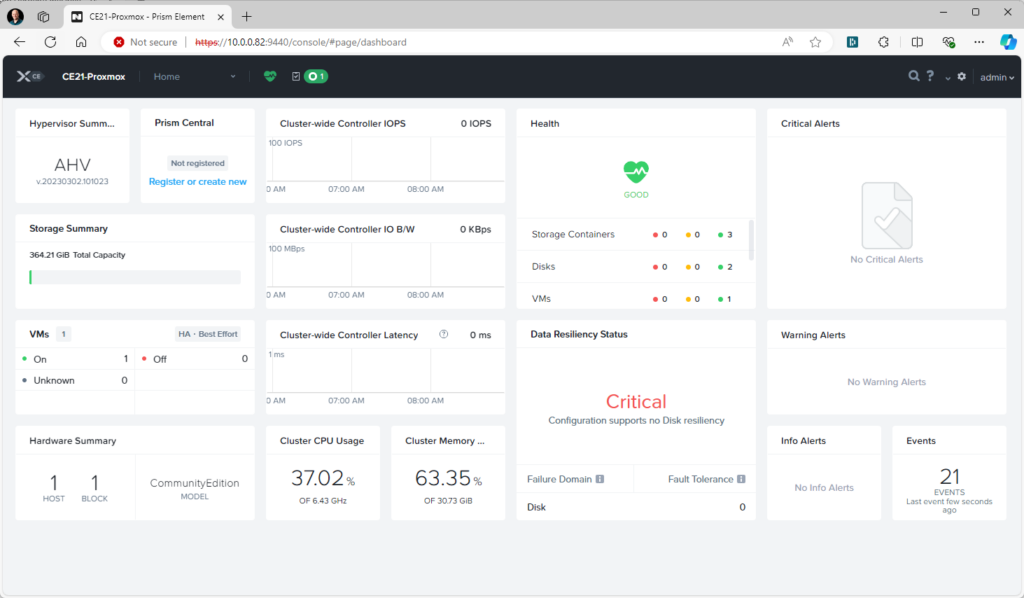
Task: Expand the dropdown arrow beside help icon
Action: (948, 78)
